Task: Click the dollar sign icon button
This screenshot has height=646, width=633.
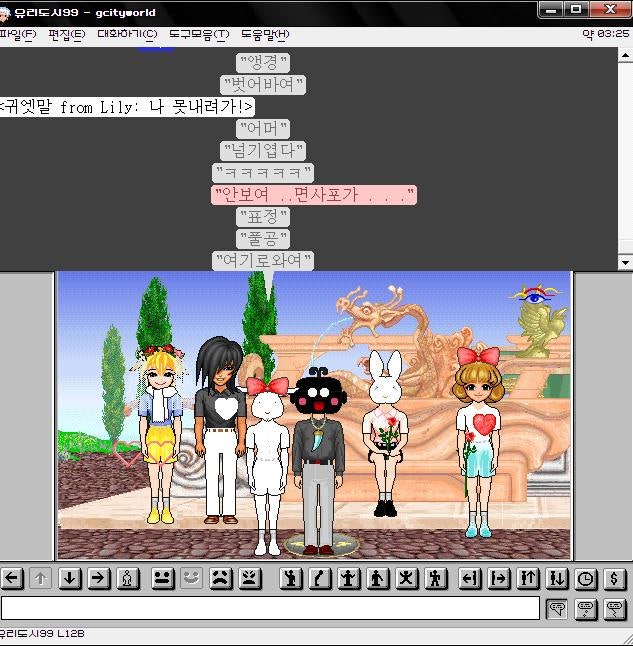Action: click(615, 578)
